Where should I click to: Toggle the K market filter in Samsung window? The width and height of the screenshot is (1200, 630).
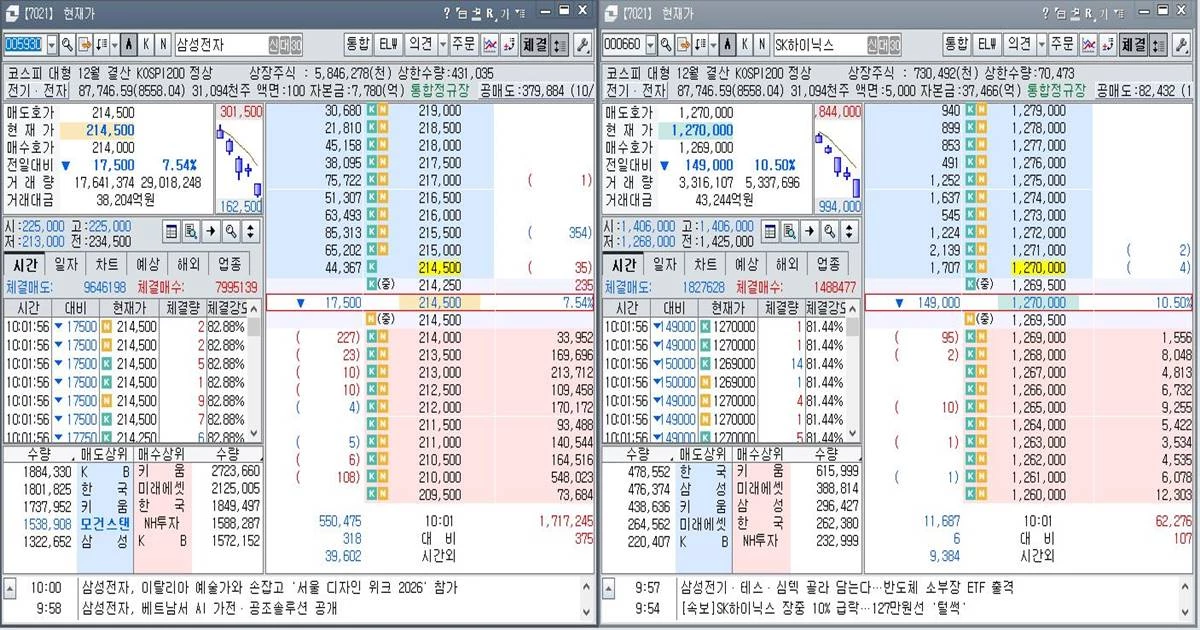pos(146,45)
